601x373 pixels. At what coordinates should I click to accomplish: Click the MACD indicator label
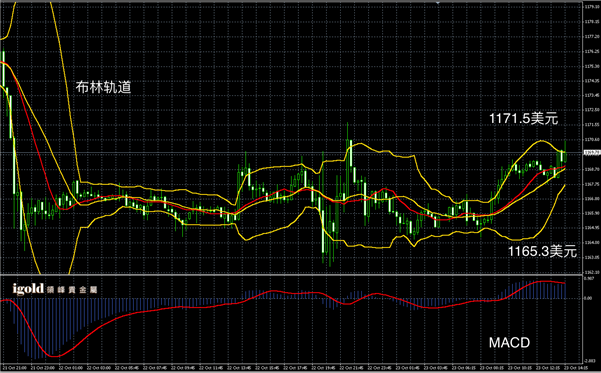coord(509,342)
